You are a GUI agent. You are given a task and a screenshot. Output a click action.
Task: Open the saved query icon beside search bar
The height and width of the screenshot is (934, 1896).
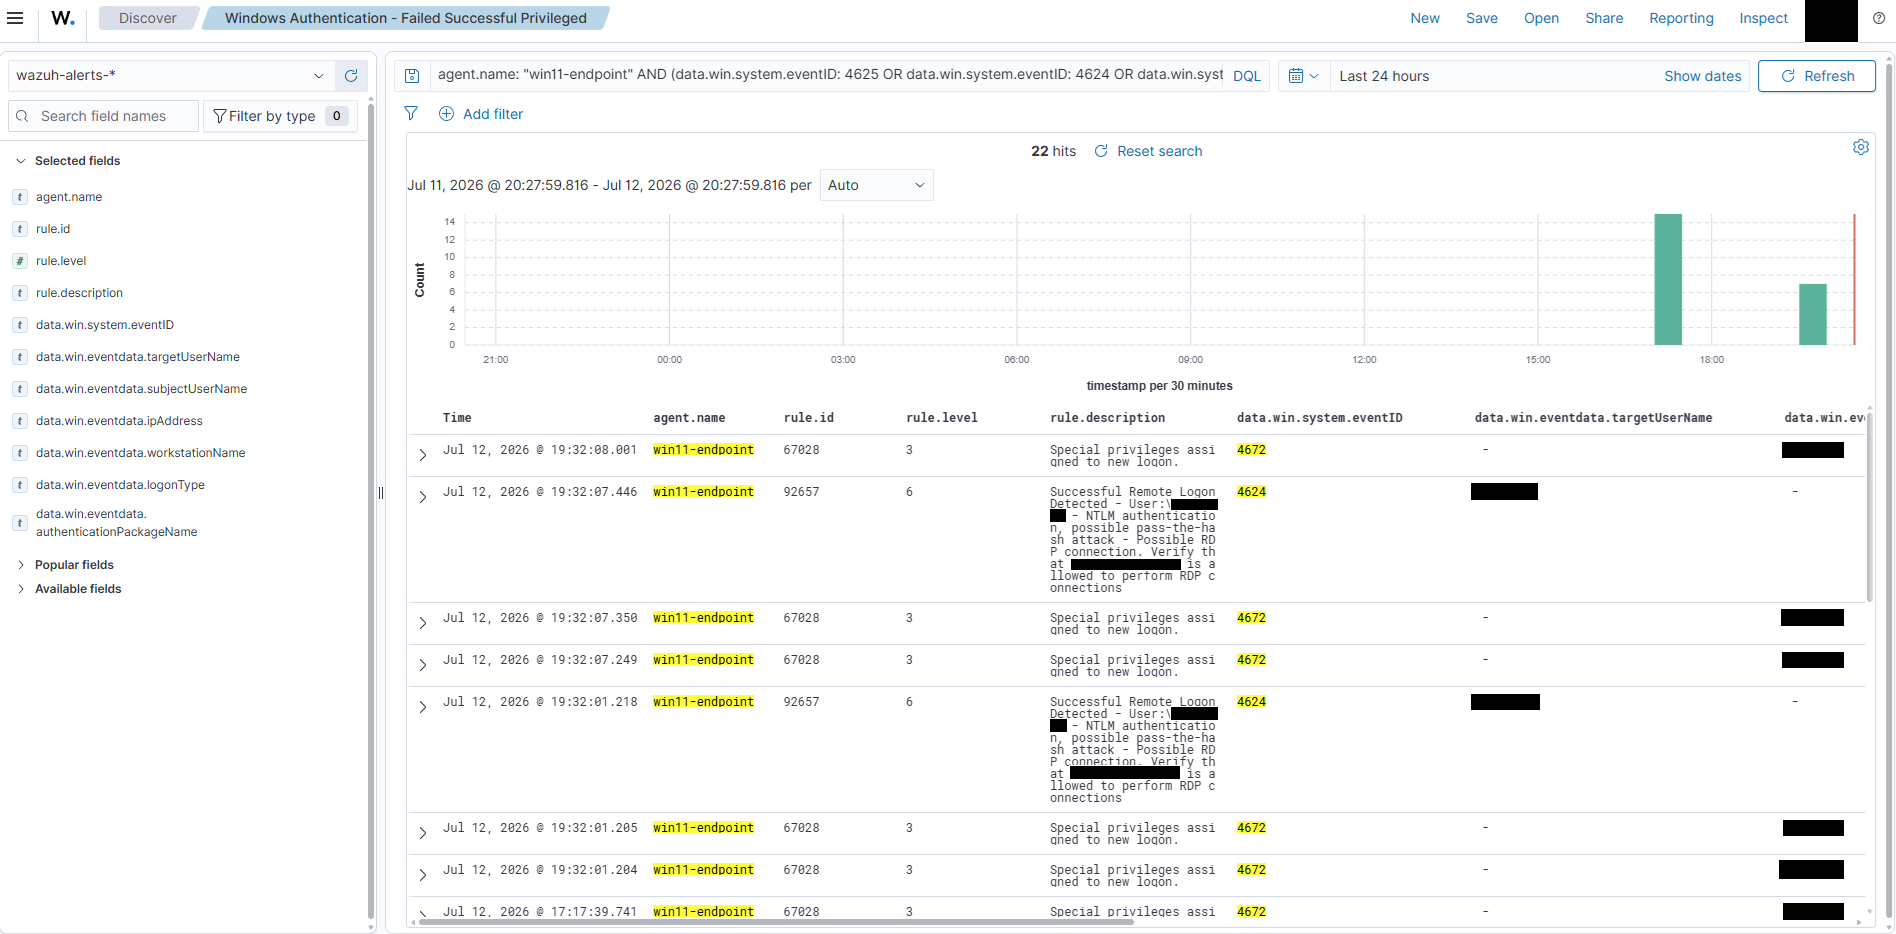[x=412, y=76]
